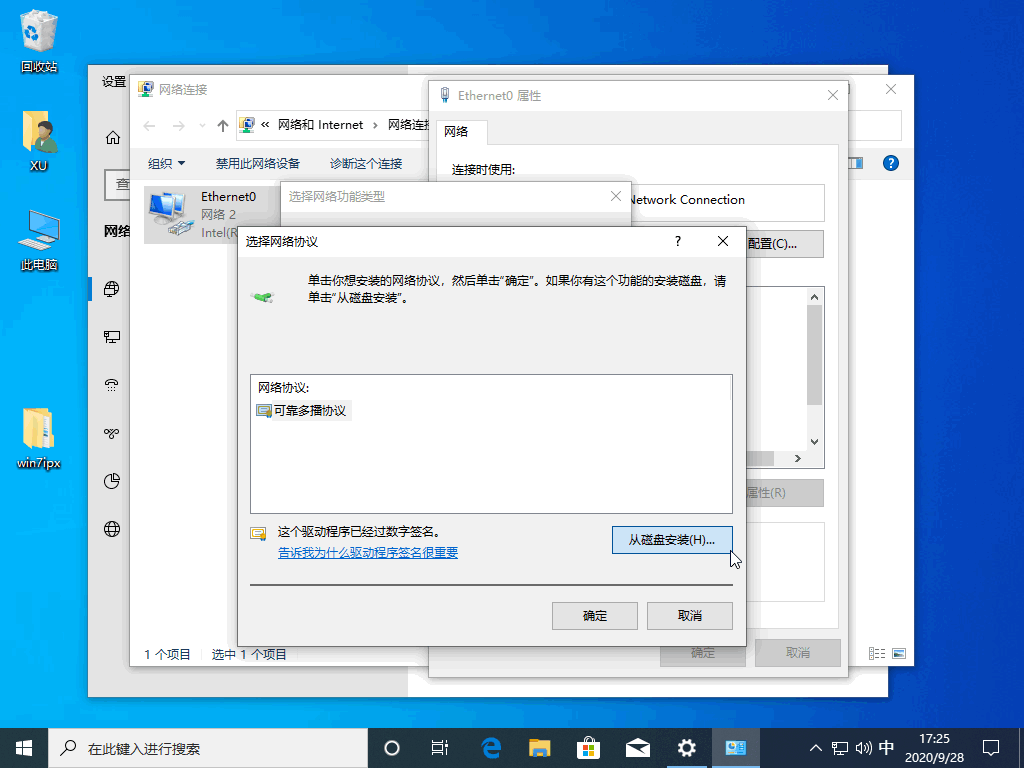Launch Microsoft Edge from taskbar
Viewport: 1024px width, 768px height.
[490, 748]
